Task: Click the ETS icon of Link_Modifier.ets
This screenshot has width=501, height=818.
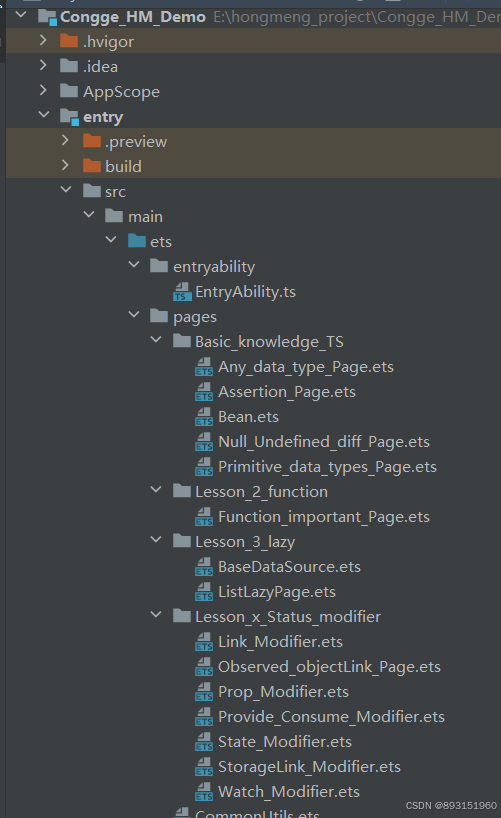Action: click(x=204, y=642)
